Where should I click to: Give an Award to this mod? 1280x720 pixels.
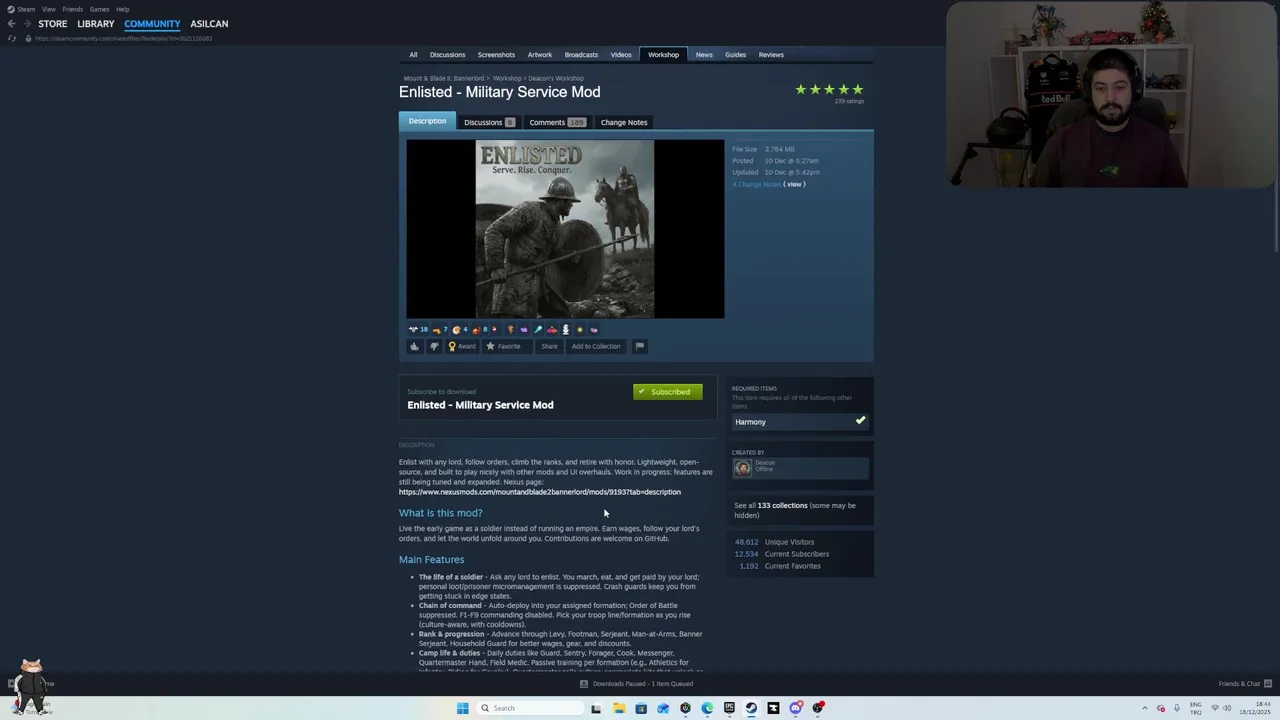462,346
